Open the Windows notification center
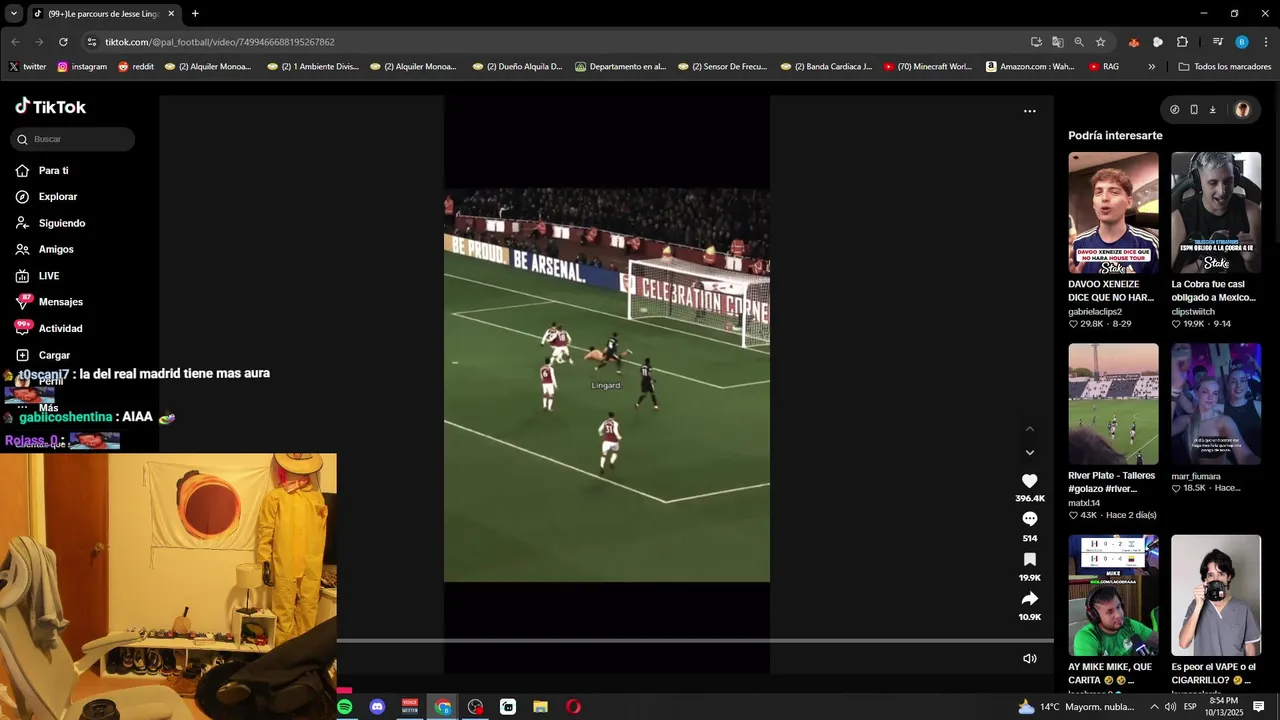Screen dimensions: 1280x720 coord(1259,707)
